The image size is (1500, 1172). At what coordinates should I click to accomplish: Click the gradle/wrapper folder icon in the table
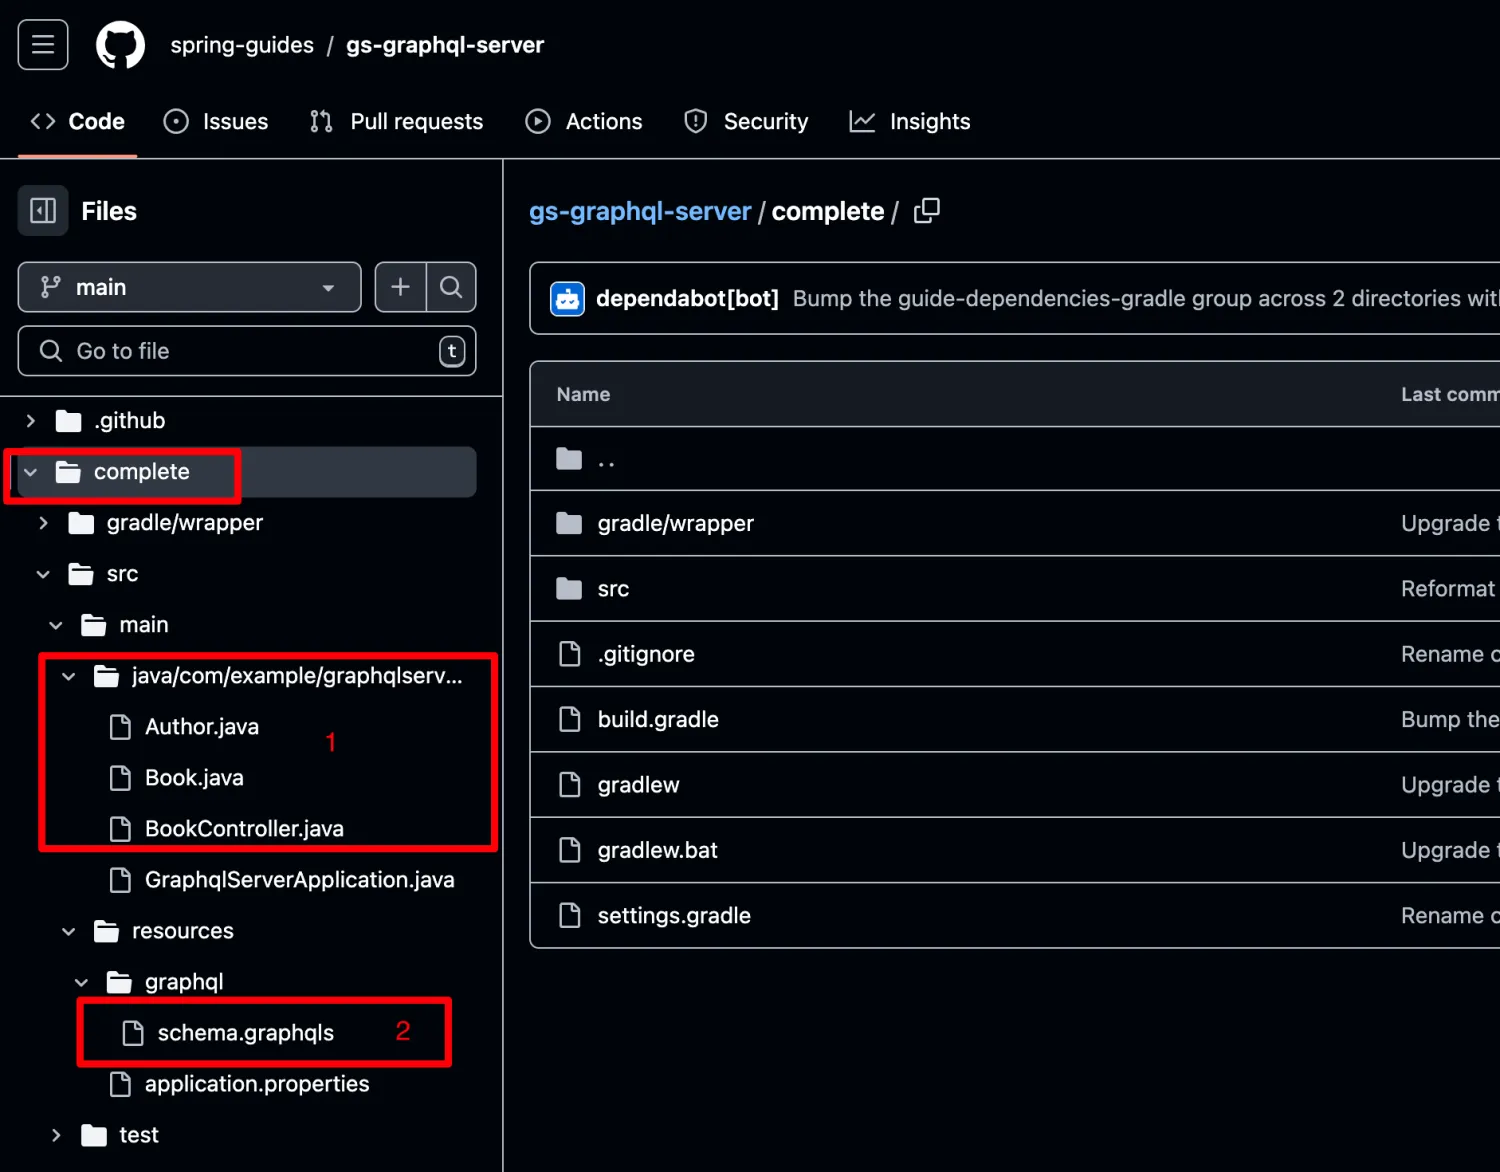[x=569, y=523]
